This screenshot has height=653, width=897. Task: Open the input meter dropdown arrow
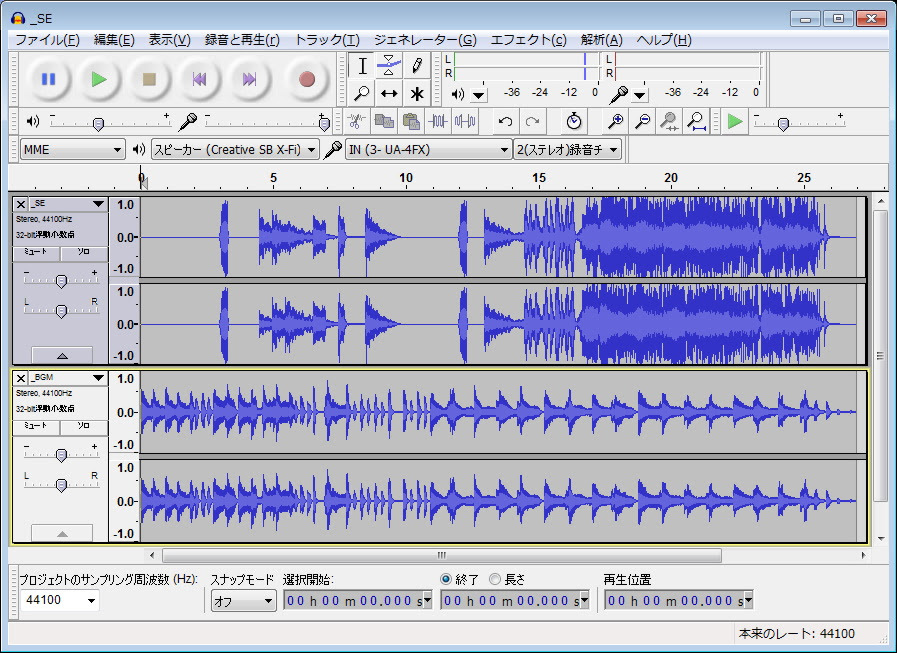tap(640, 94)
